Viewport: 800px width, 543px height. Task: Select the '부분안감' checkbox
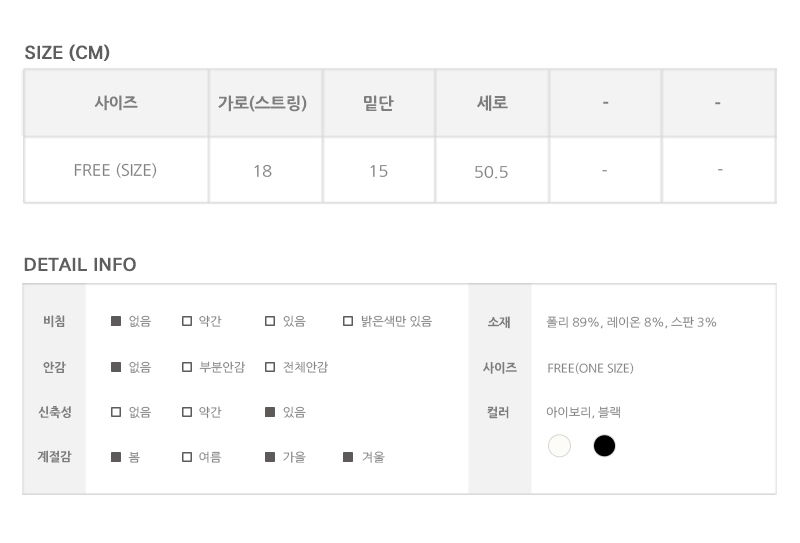(187, 367)
